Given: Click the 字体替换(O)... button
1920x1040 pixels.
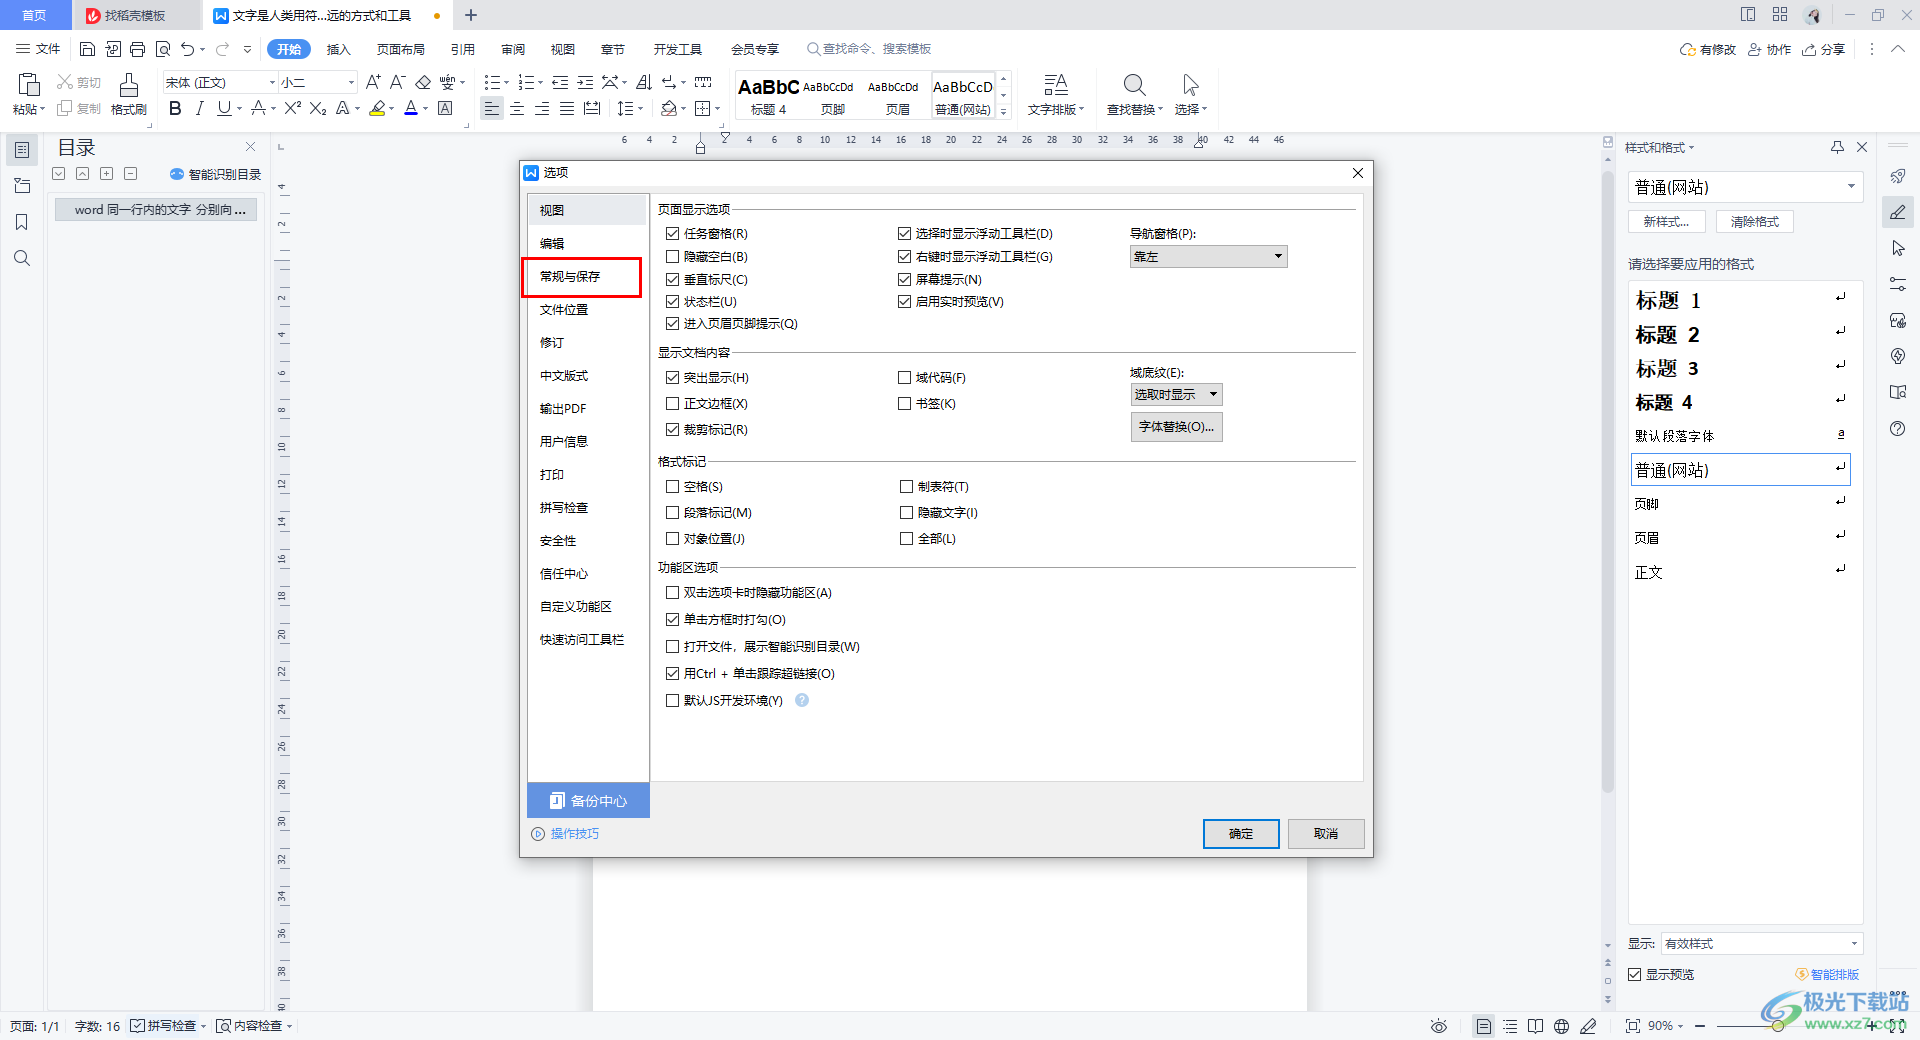Looking at the screenshot, I should tap(1176, 427).
